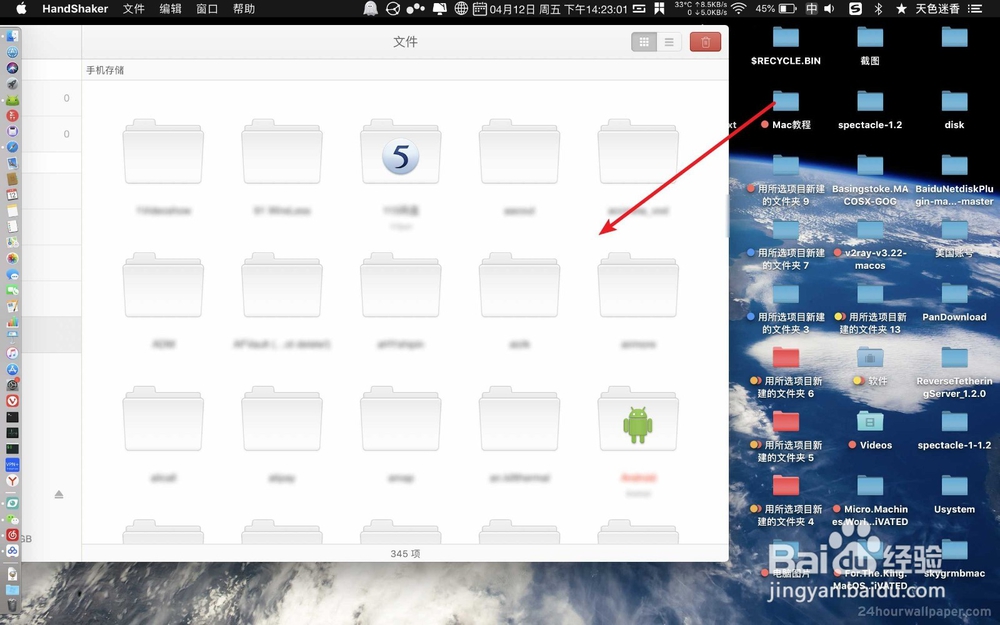This screenshot has height=625, width=1000.
Task: Select the 截图 desktop folder
Action: pyautogui.click(x=870, y=45)
